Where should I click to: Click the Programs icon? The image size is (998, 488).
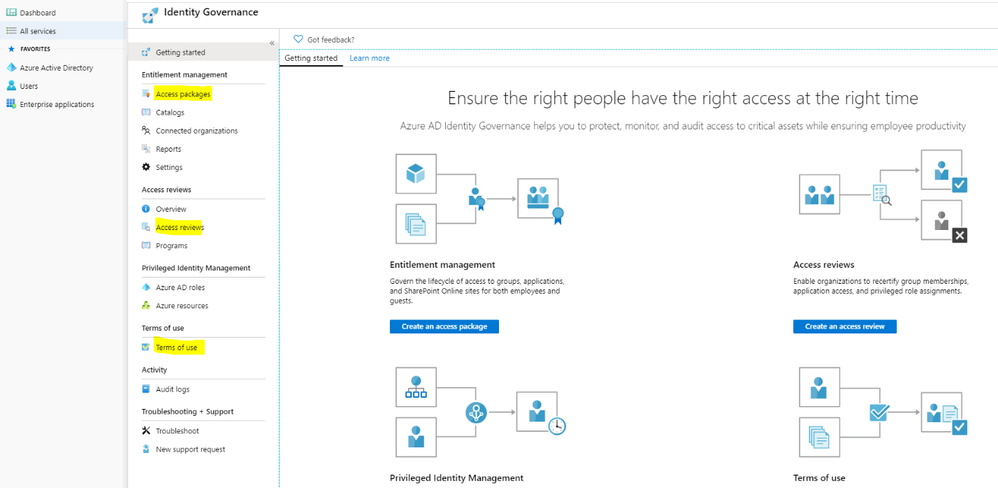click(x=146, y=246)
